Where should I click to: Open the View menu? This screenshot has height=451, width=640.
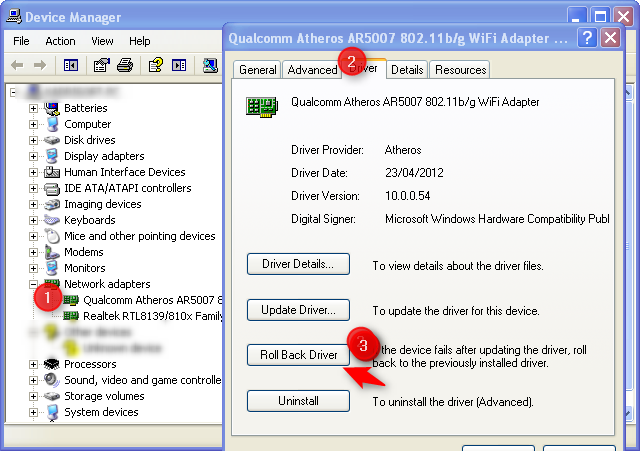coord(102,41)
